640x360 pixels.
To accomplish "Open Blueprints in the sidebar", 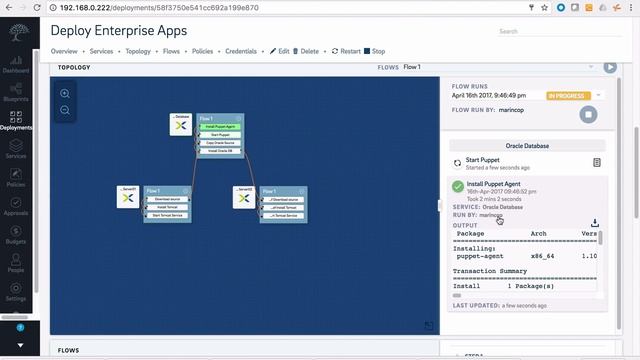I will point(16,93).
